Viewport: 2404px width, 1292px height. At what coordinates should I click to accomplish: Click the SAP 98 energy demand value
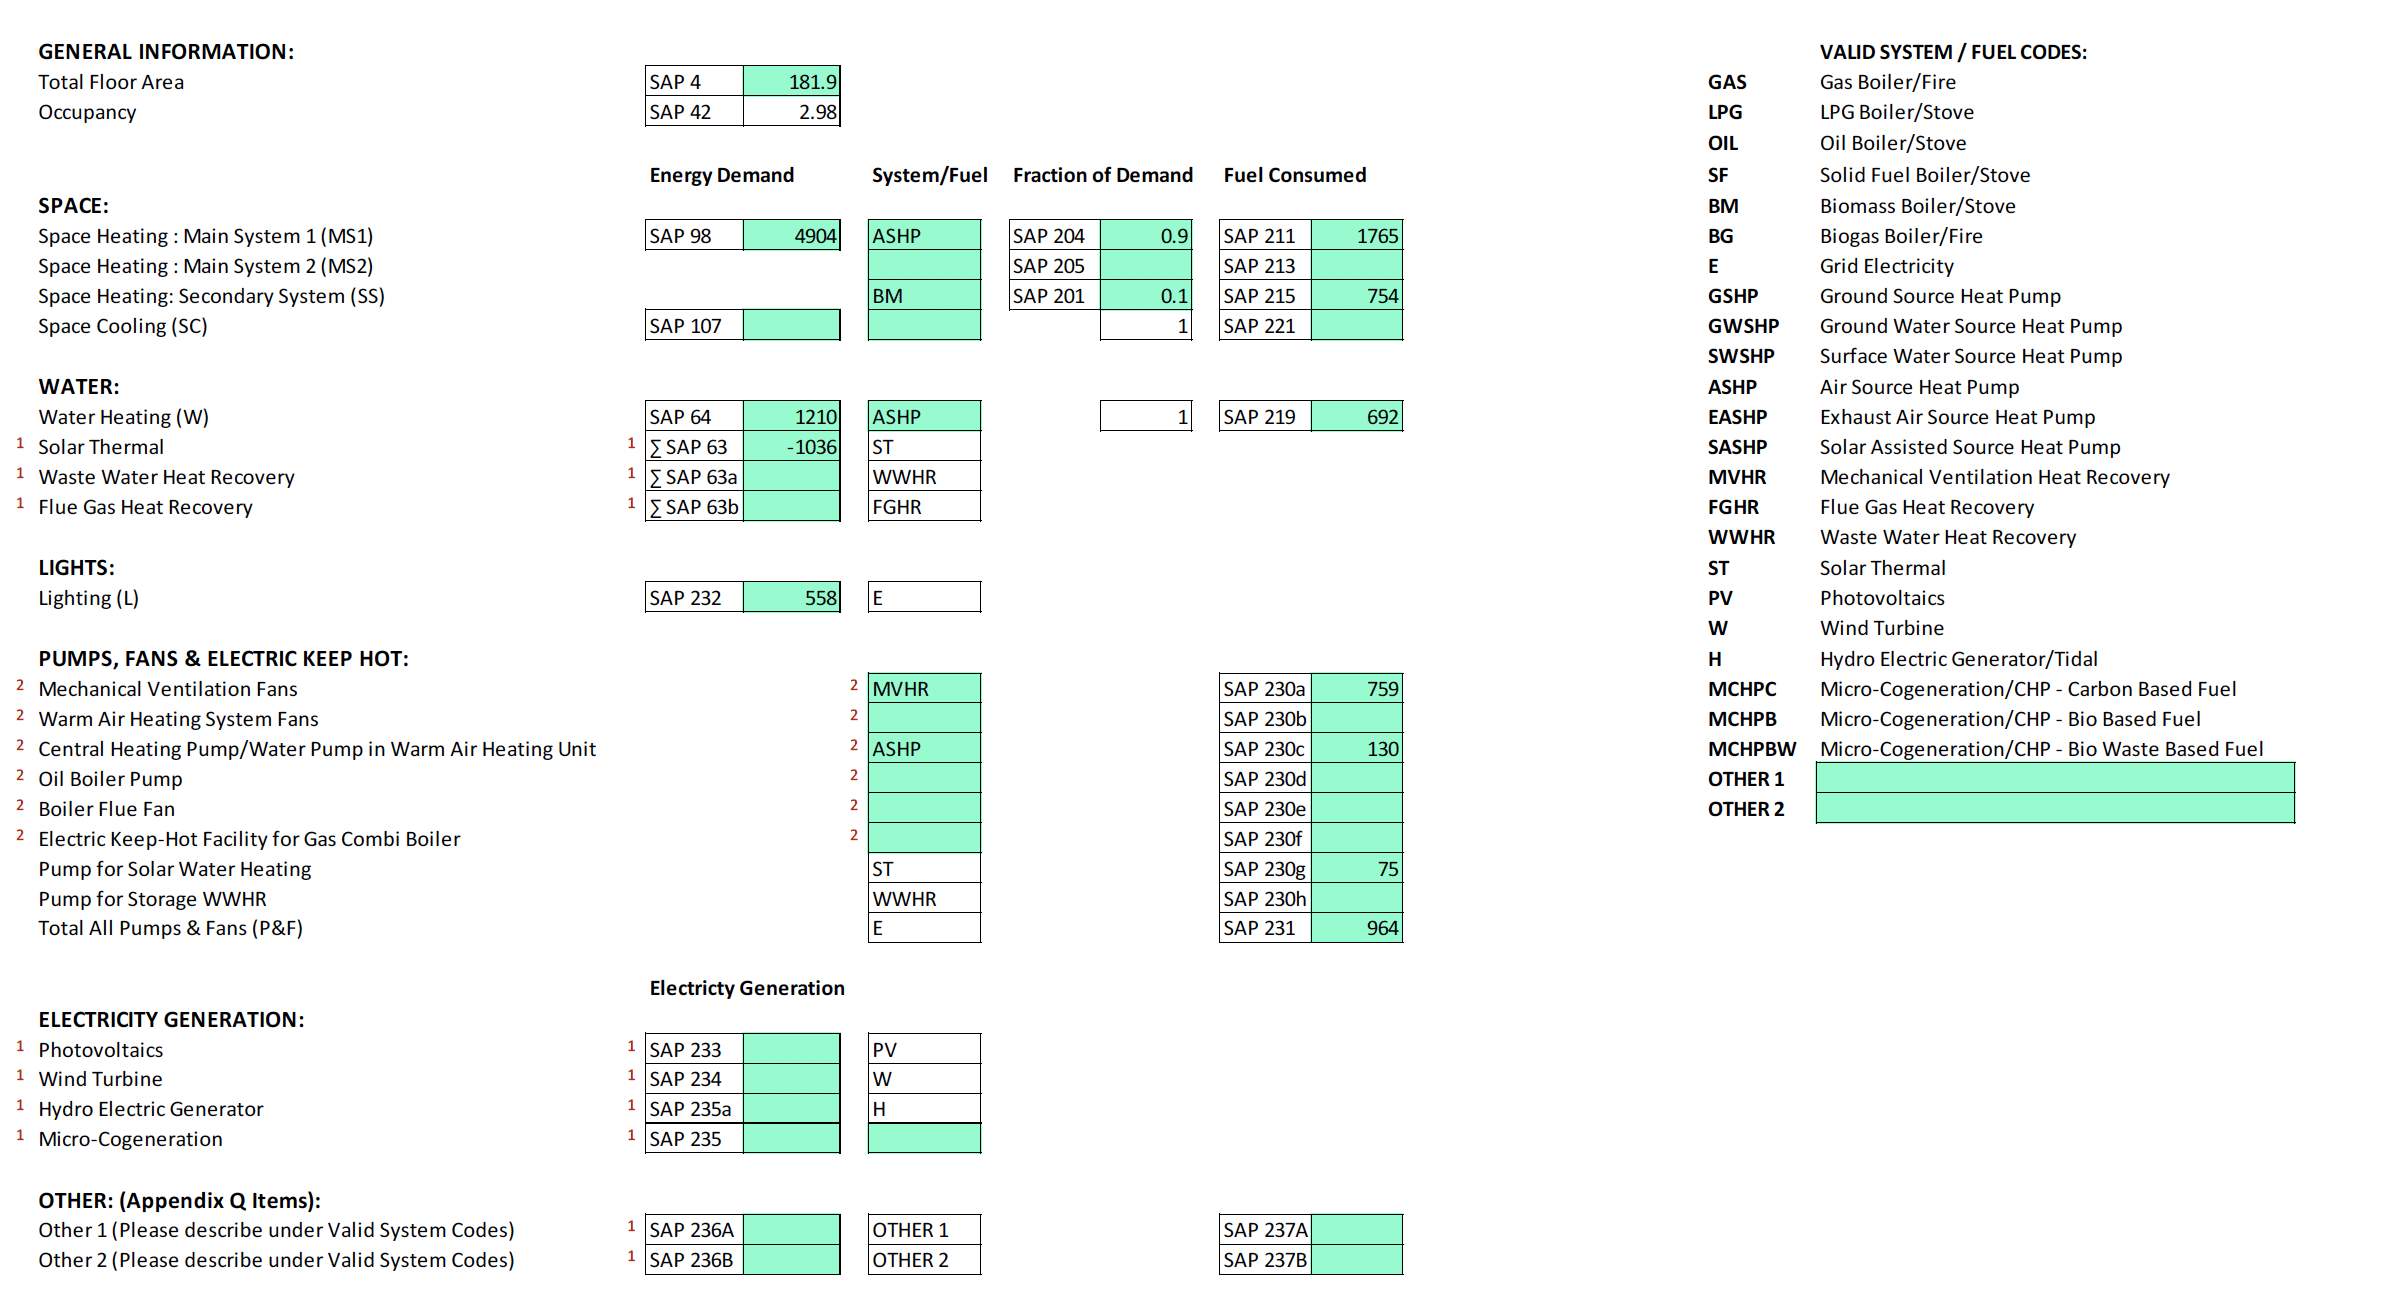point(791,235)
